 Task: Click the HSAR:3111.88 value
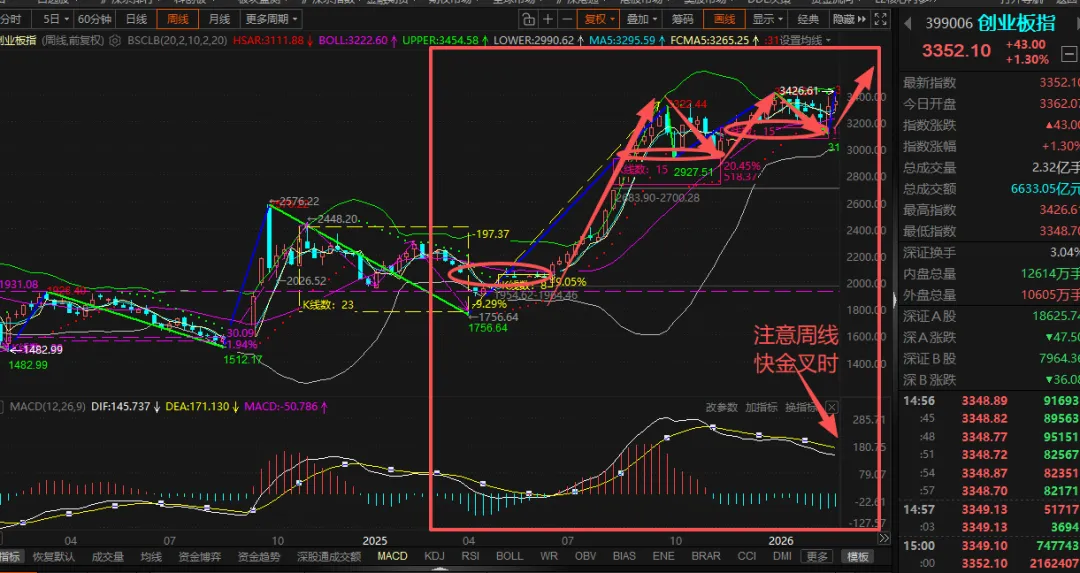(x=268, y=41)
